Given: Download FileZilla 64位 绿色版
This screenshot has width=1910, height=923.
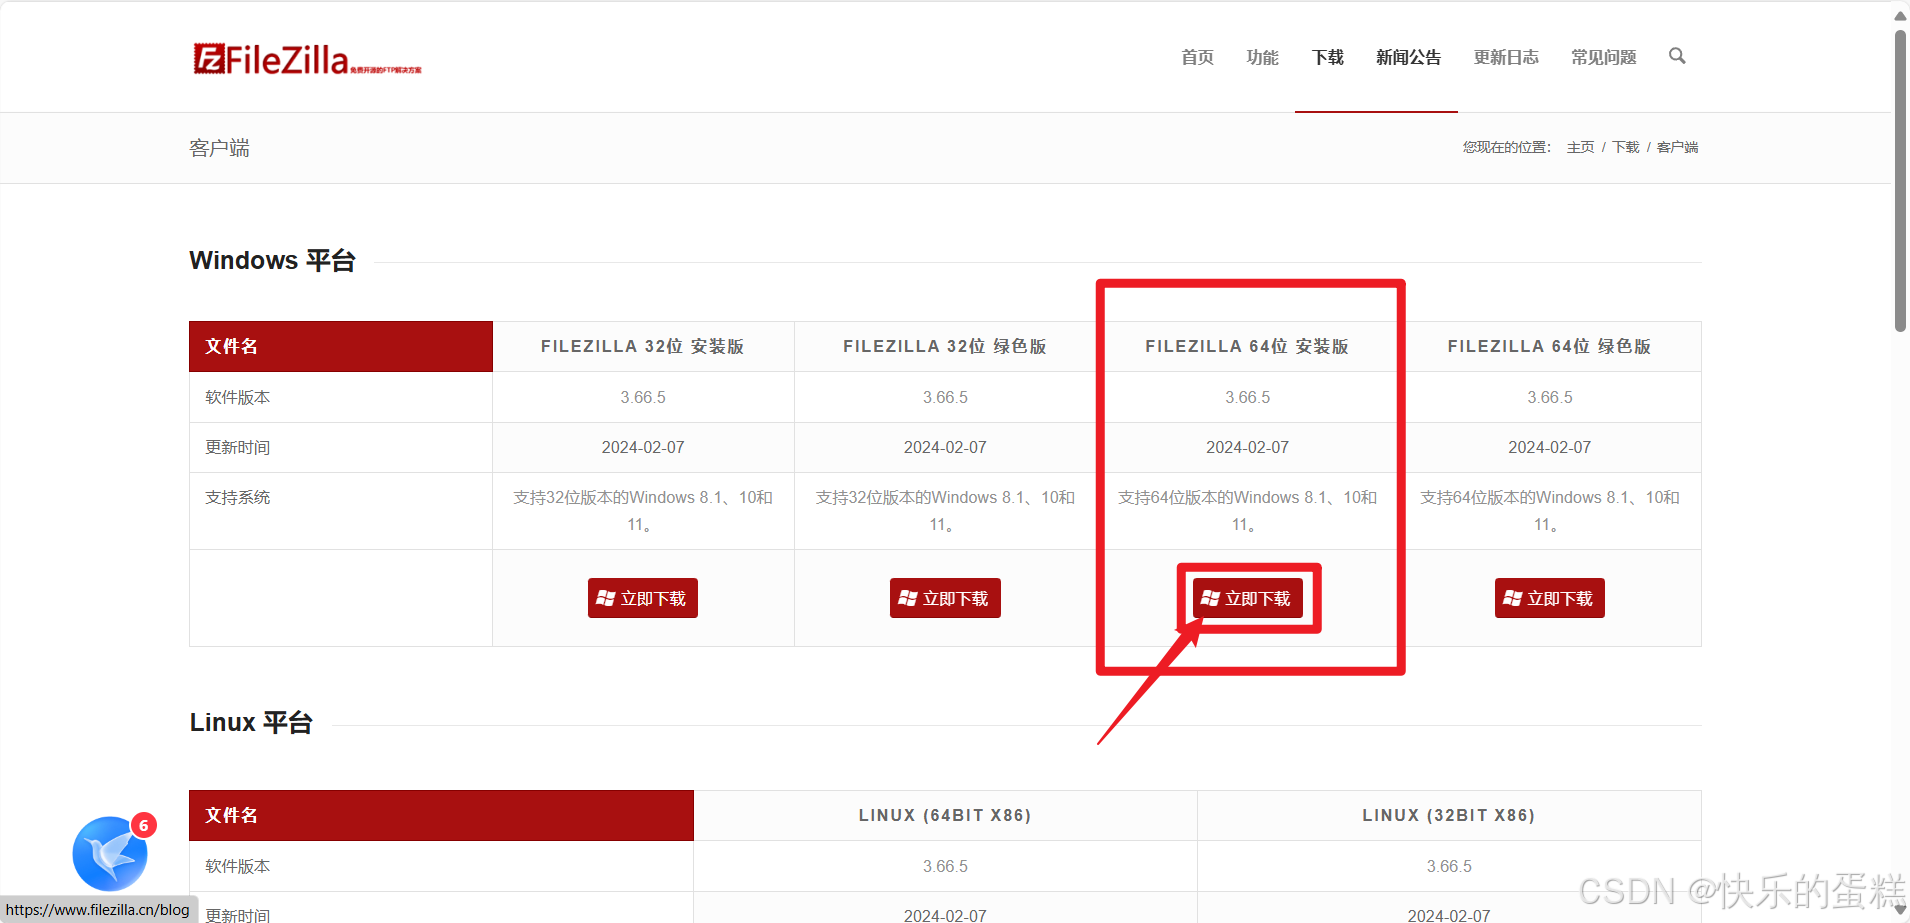Looking at the screenshot, I should [x=1550, y=598].
